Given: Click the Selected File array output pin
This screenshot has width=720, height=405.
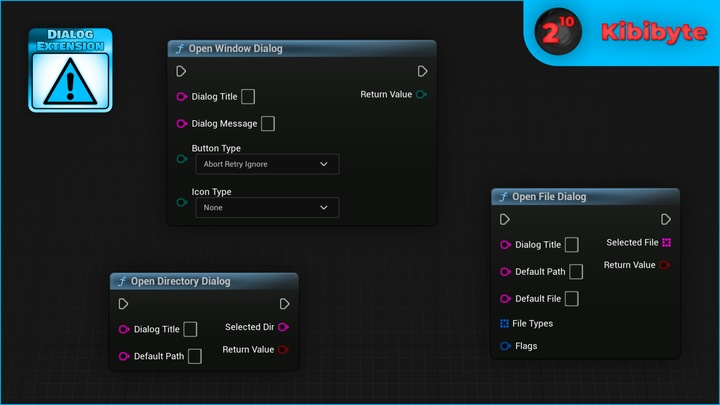Looking at the screenshot, I should point(667,242).
